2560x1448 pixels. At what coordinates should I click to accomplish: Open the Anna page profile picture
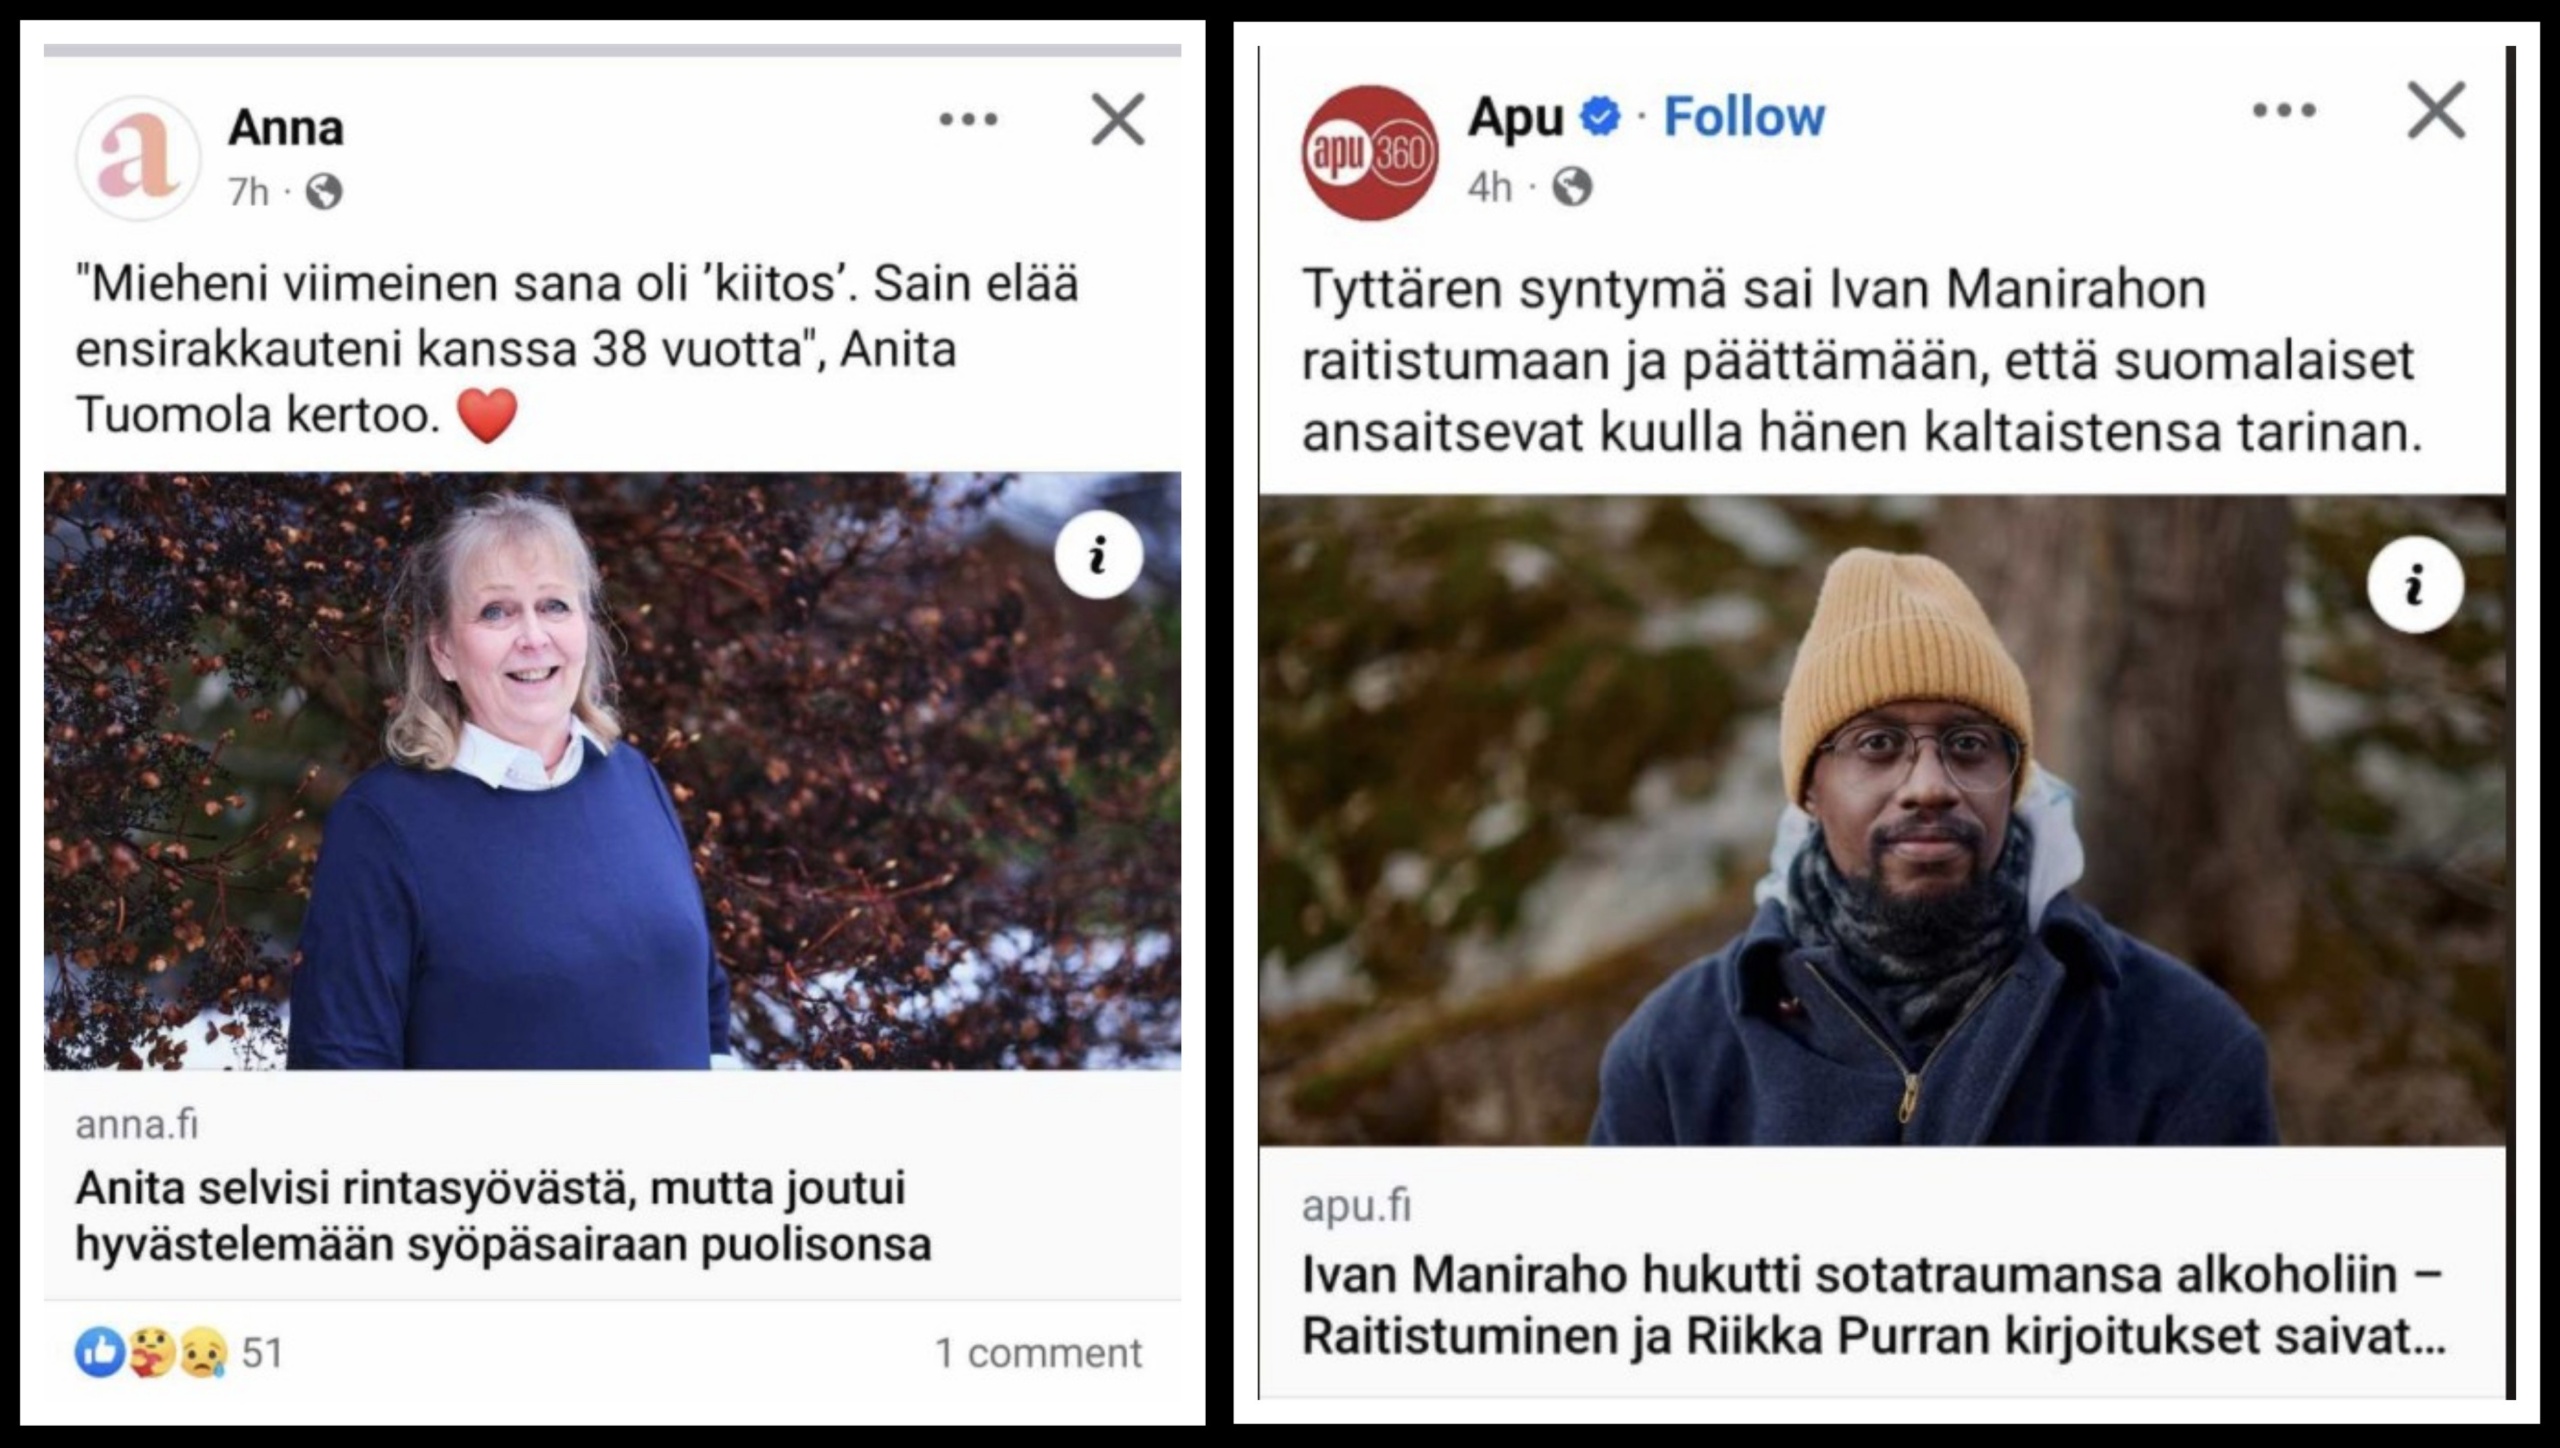(x=138, y=157)
